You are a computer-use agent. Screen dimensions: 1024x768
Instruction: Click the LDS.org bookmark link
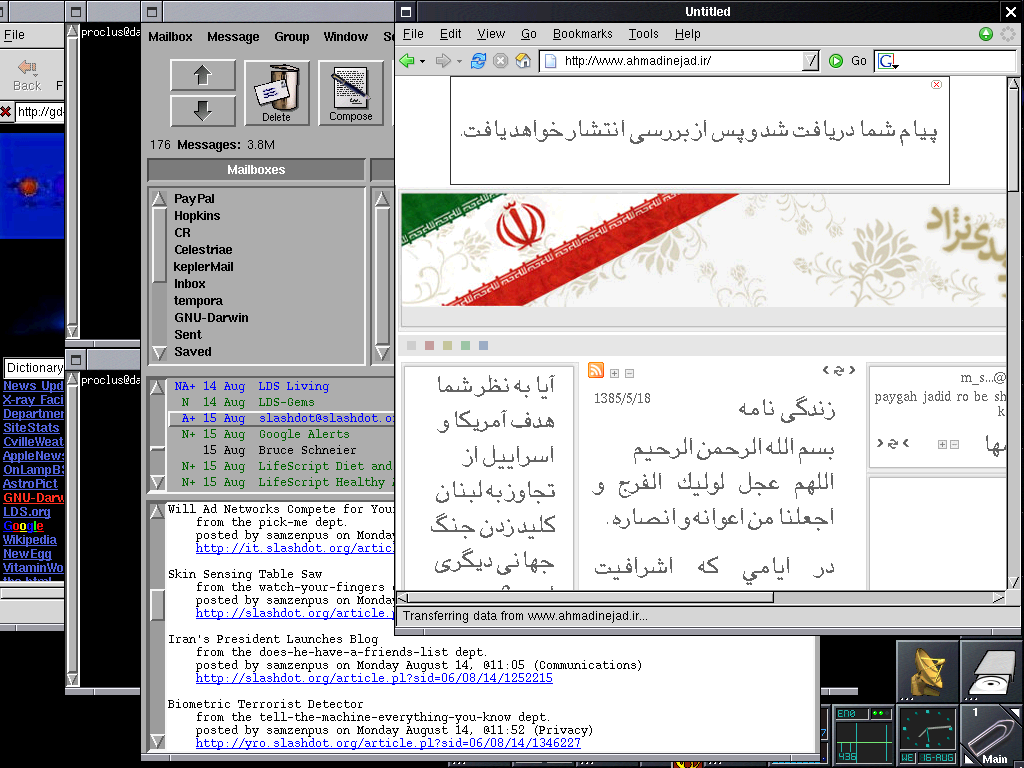click(x=26, y=512)
